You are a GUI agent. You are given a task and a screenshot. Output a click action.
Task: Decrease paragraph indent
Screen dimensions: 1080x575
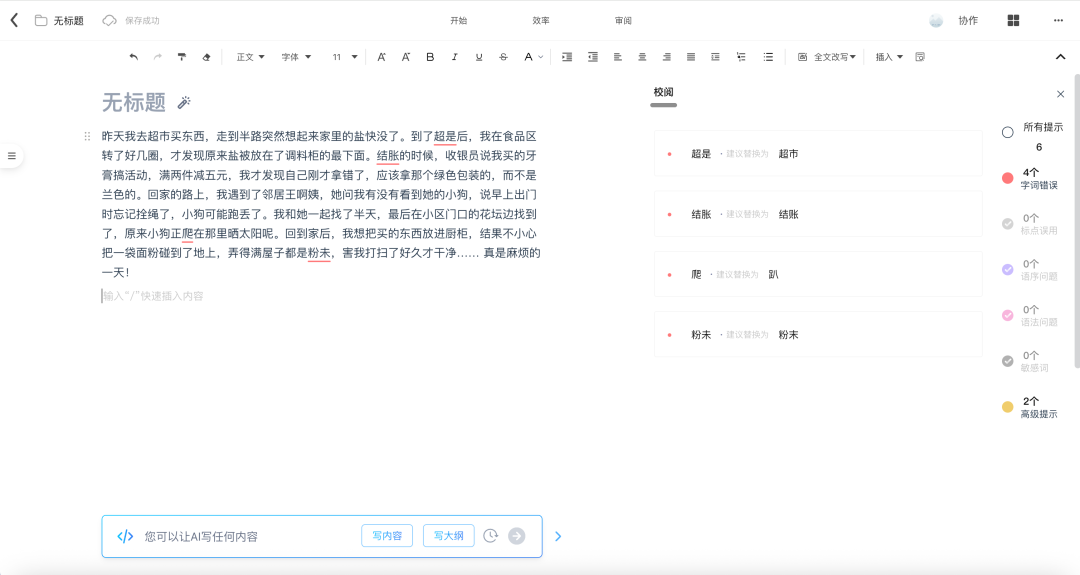[x=592, y=57]
